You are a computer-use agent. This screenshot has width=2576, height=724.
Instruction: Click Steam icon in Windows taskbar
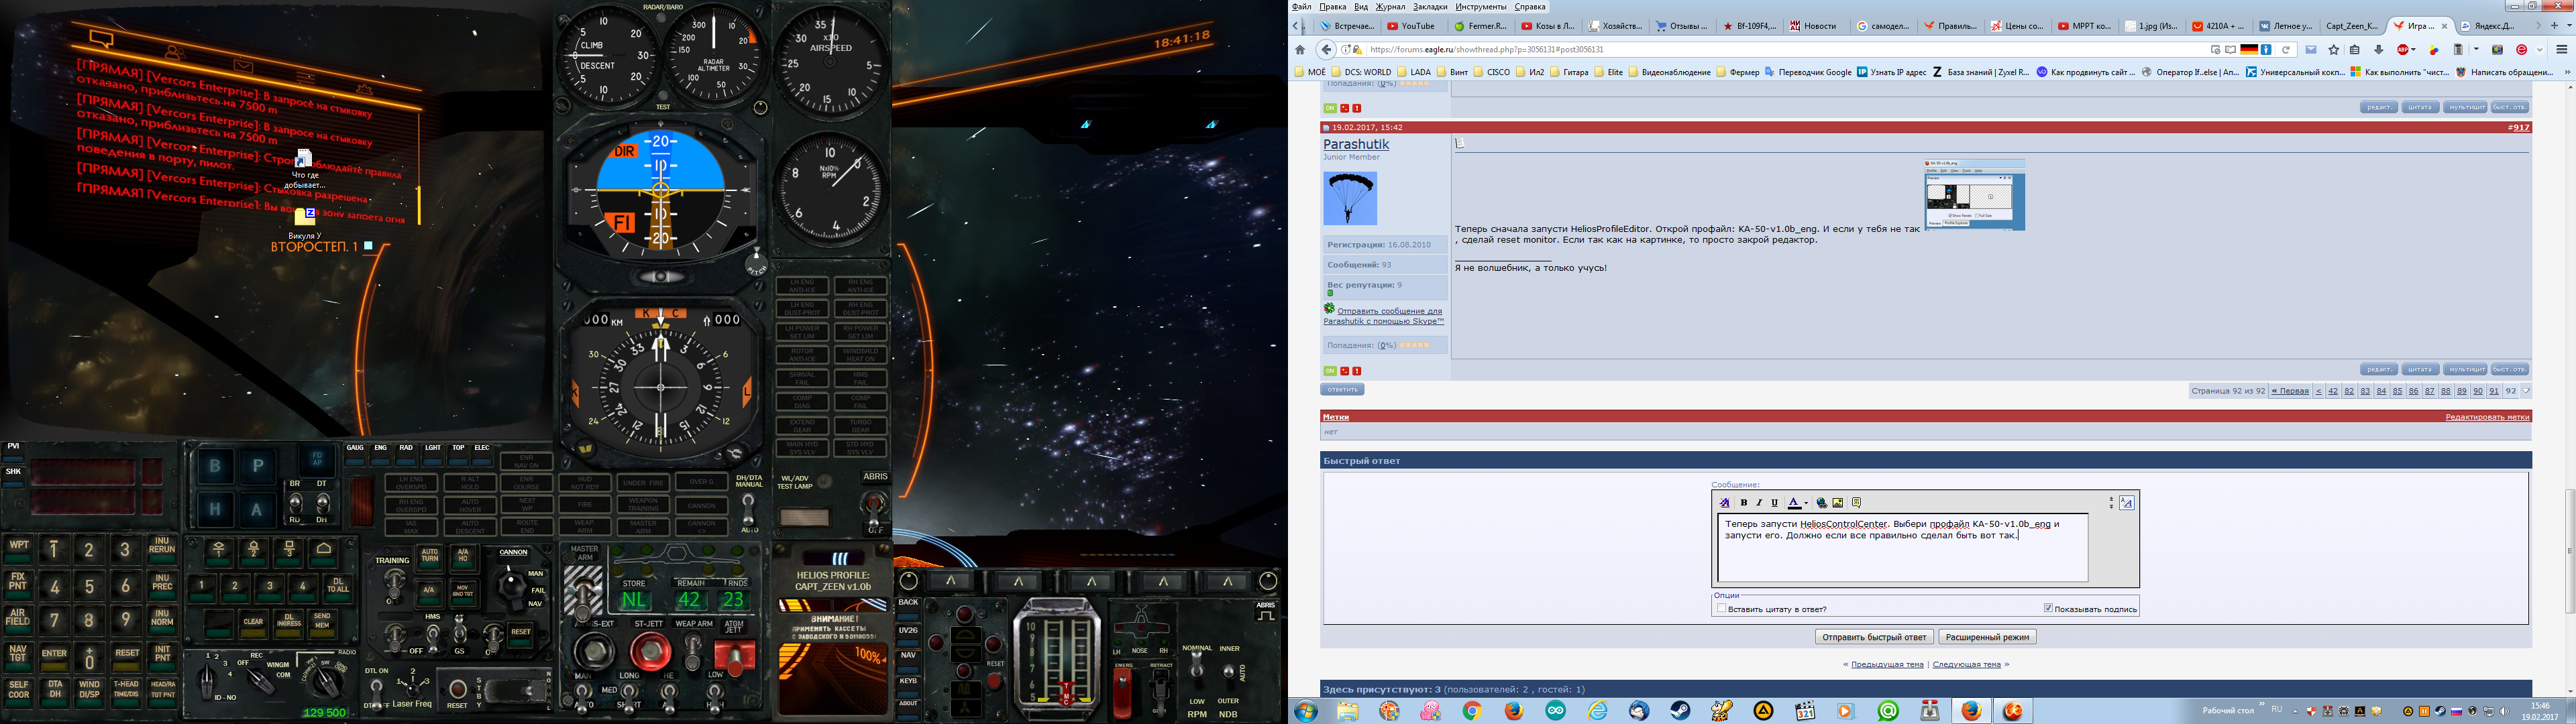(x=1680, y=711)
